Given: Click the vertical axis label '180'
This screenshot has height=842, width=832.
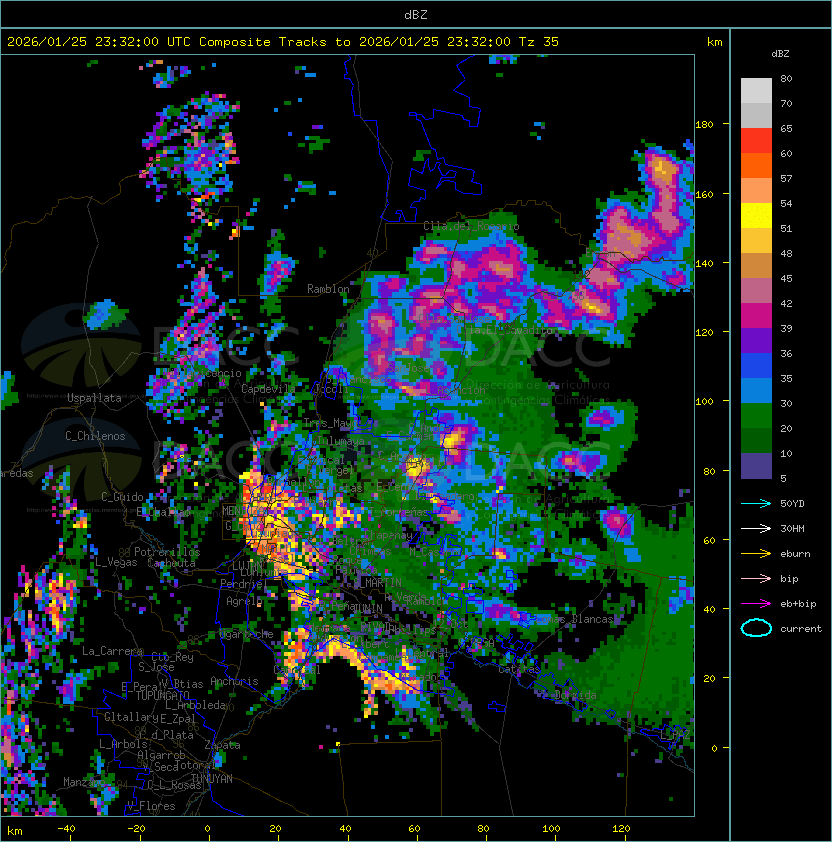Looking at the screenshot, I should 704,125.
